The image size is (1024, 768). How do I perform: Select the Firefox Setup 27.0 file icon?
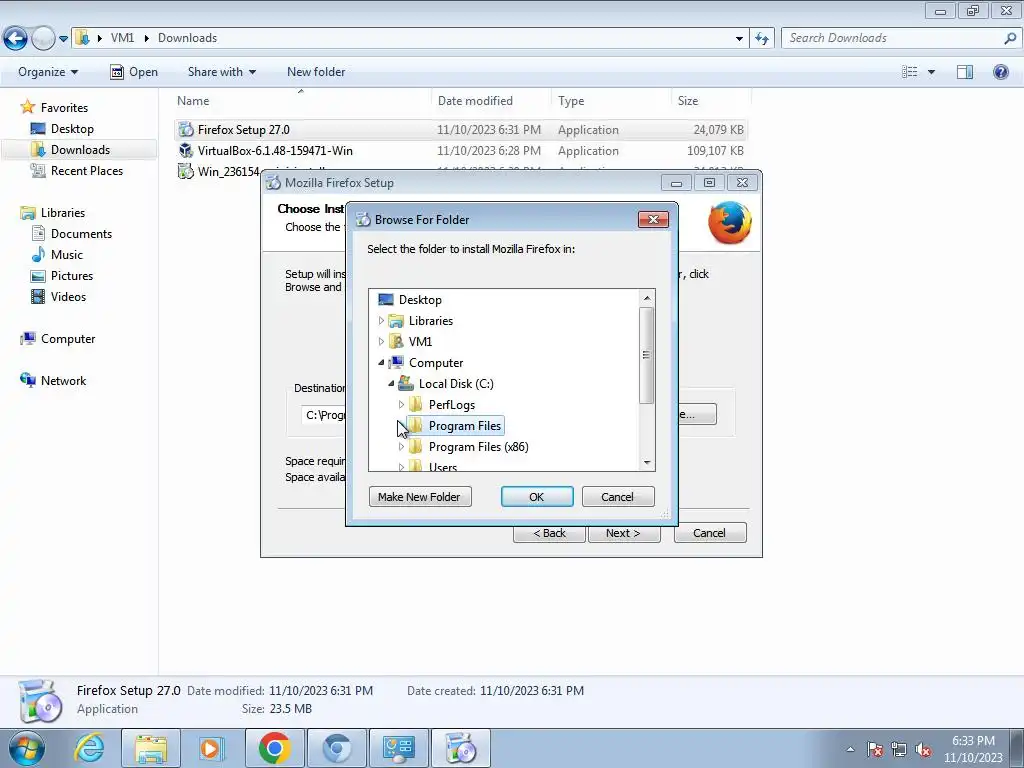tap(186, 129)
